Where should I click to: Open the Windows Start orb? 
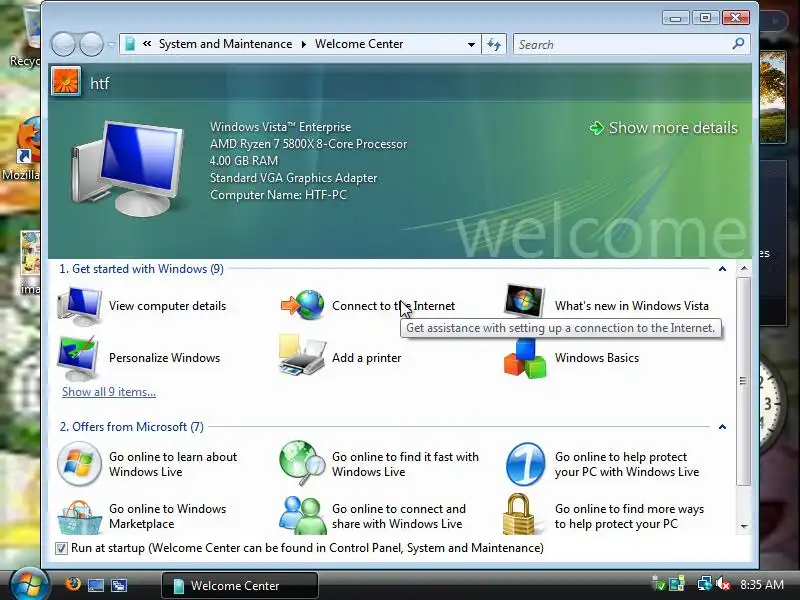click(x=29, y=584)
